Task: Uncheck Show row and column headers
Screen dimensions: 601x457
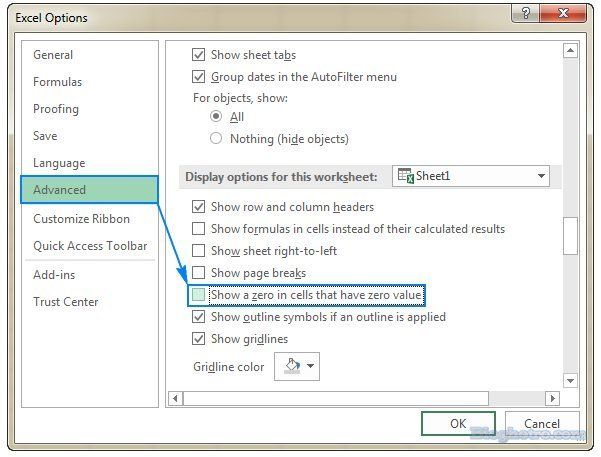Action: coord(198,207)
